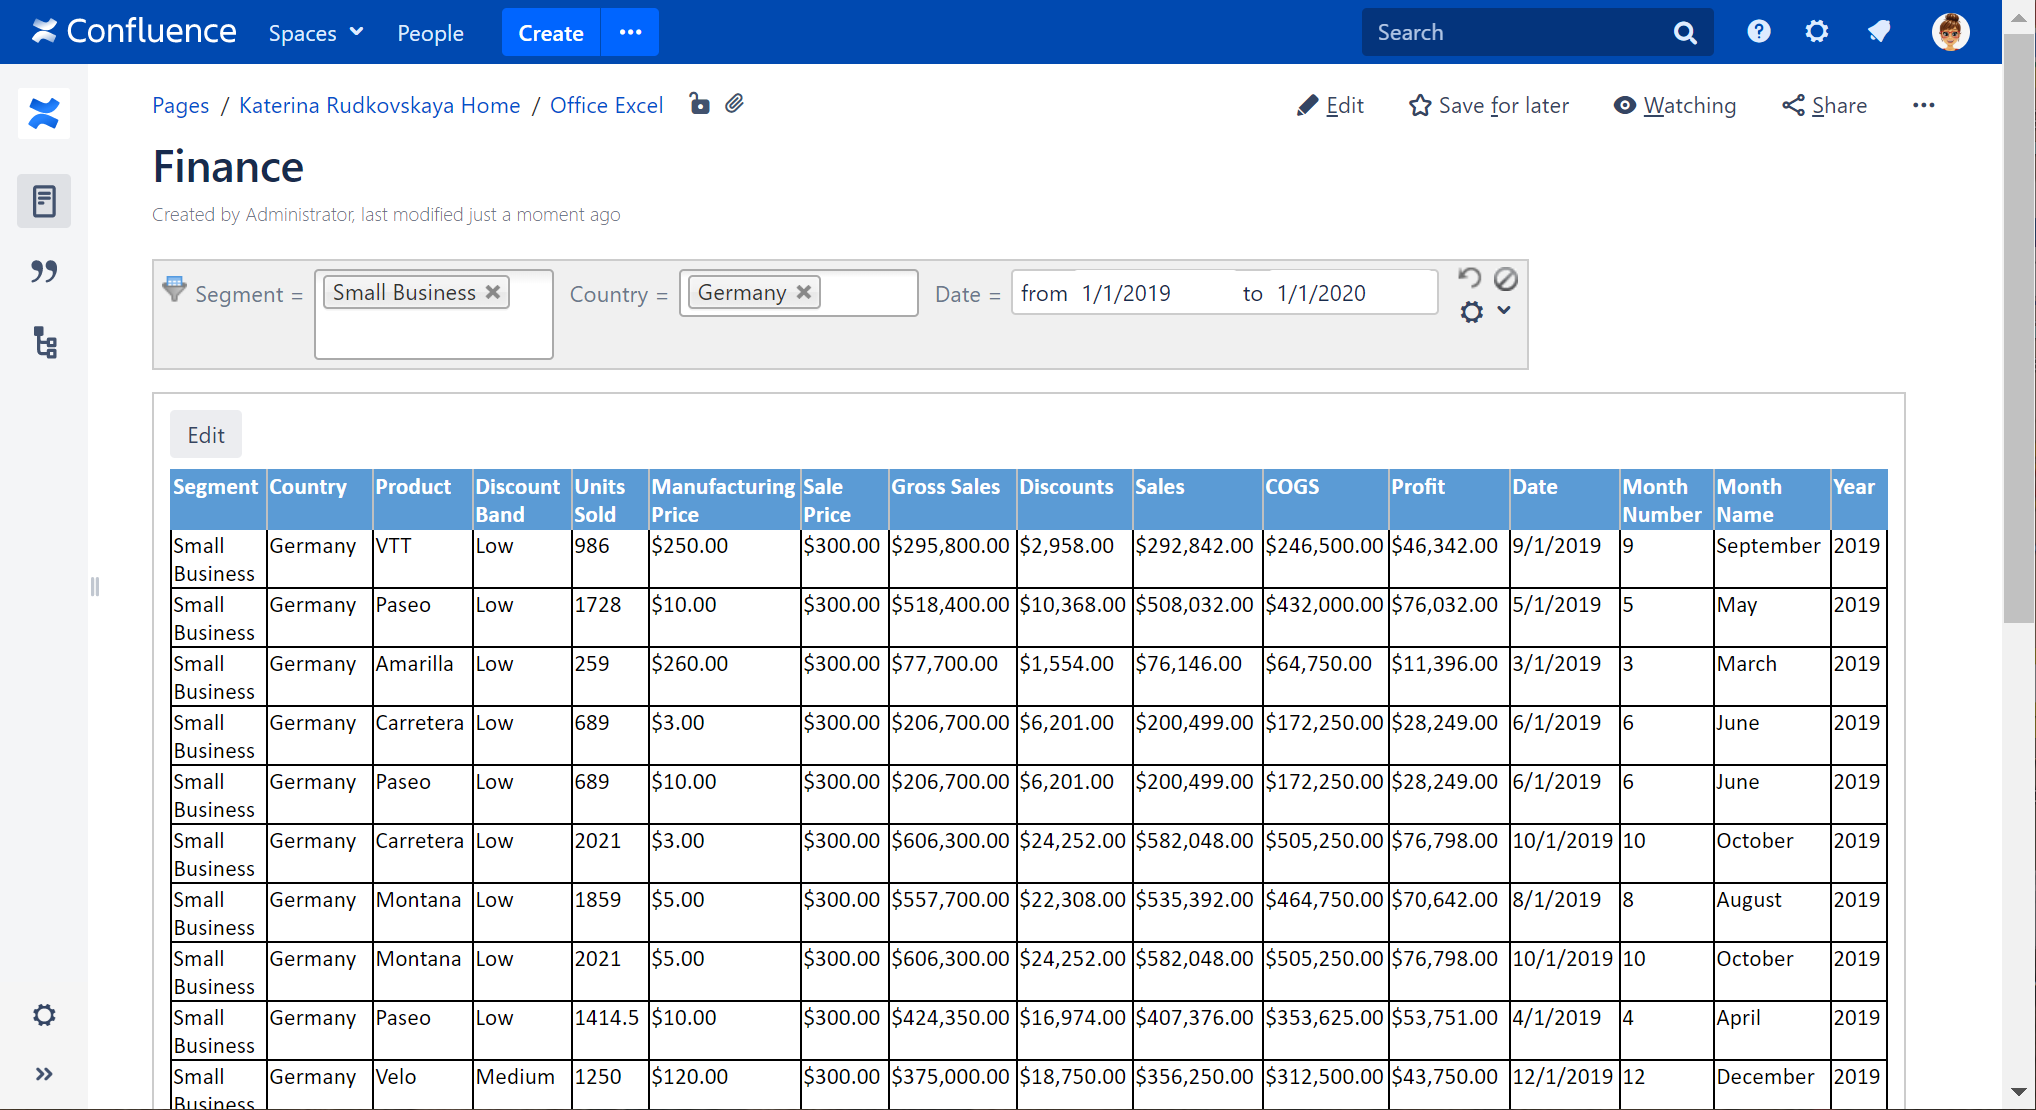Viewport: 2036px width, 1110px height.
Task: Open the help question mark icon
Action: click(1759, 32)
